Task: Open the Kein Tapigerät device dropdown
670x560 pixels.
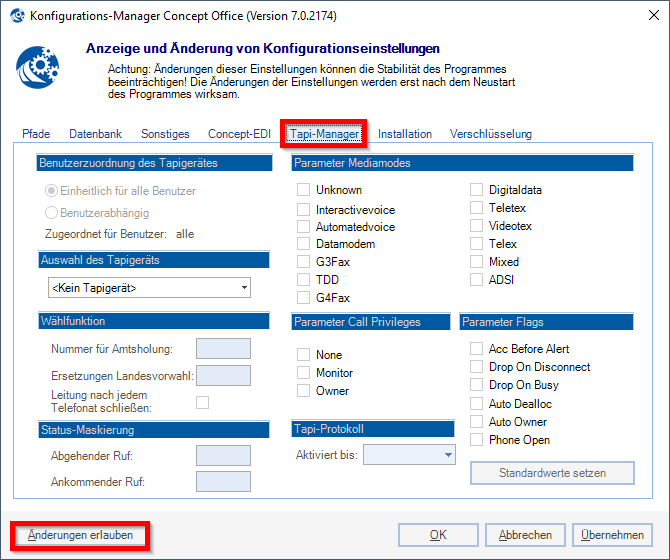Action: (148, 288)
